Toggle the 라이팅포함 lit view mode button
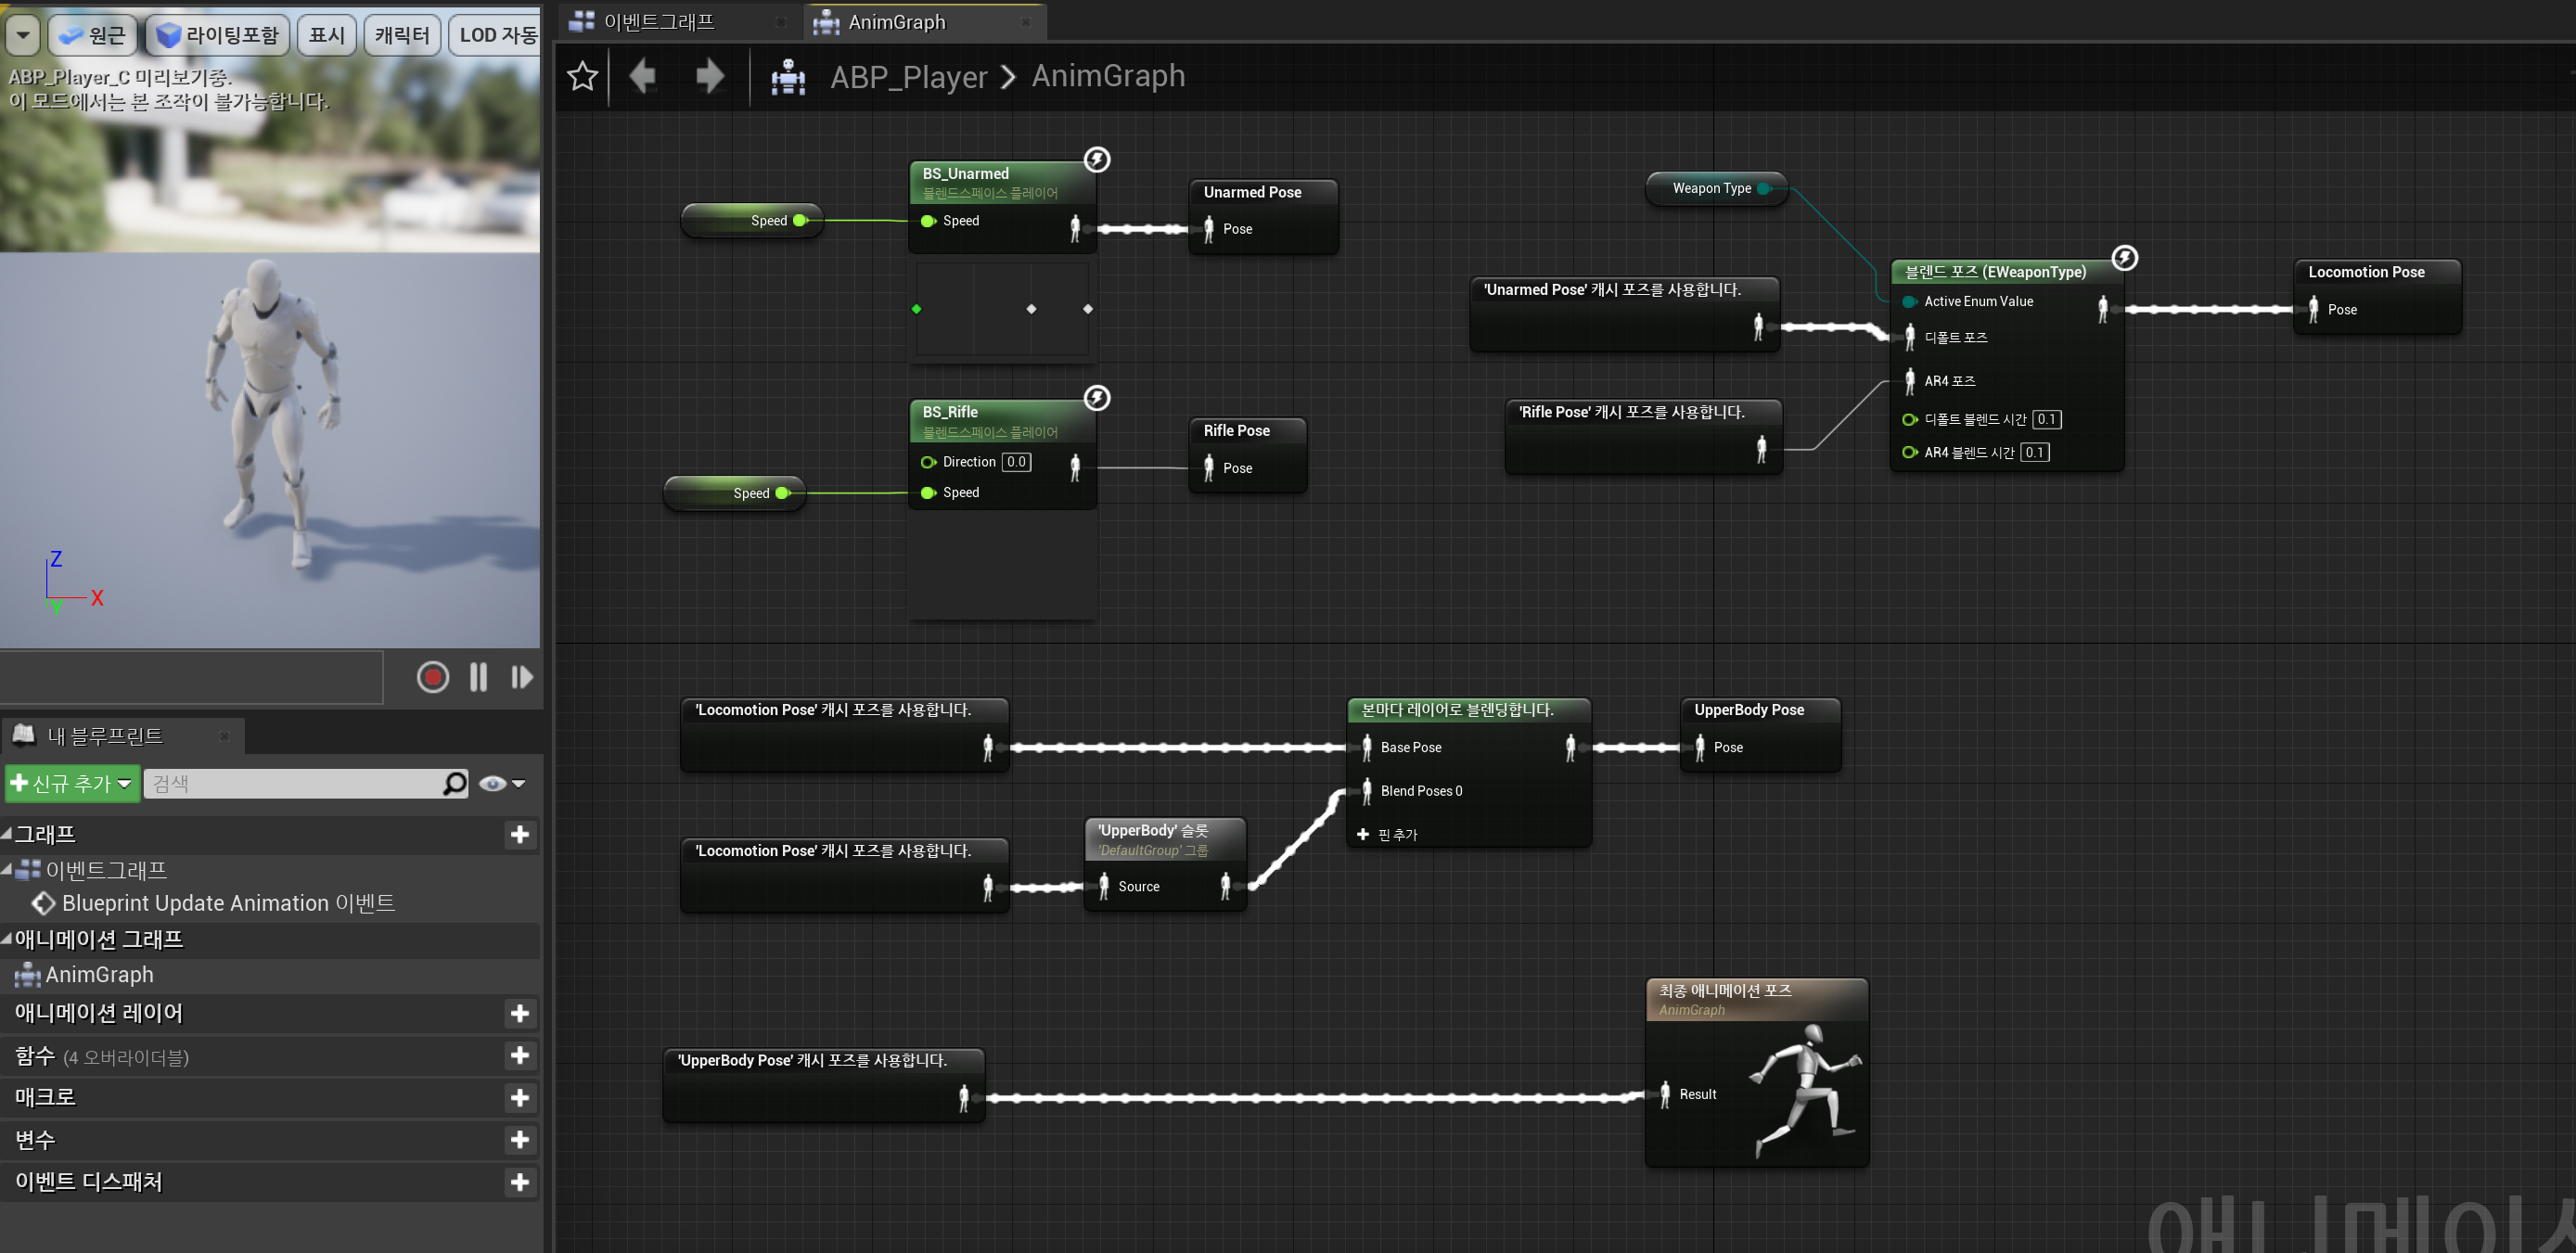This screenshot has width=2576, height=1253. point(219,36)
